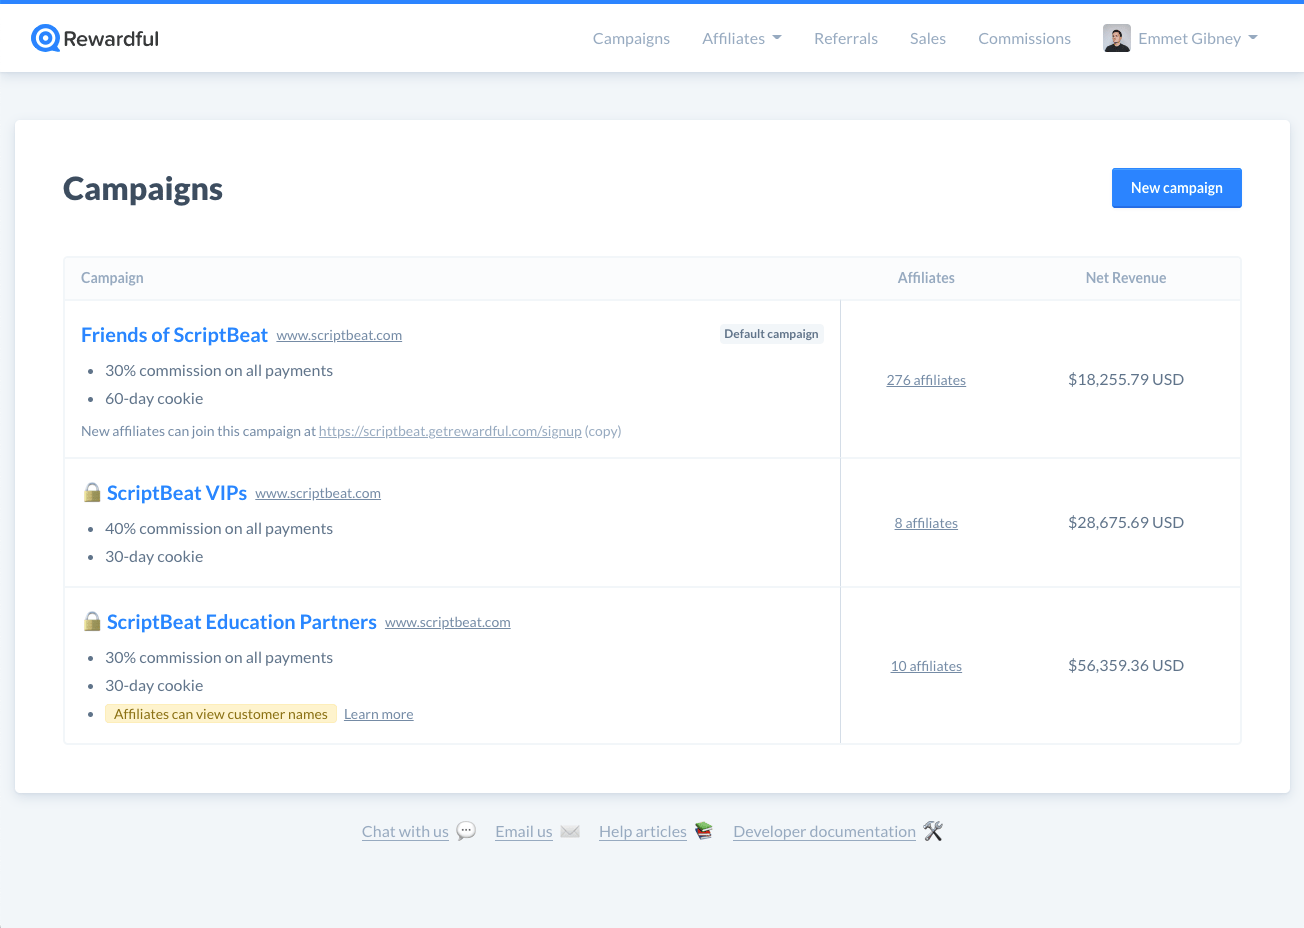Copy the campaign signup URL
This screenshot has height=928, width=1304.
(603, 431)
